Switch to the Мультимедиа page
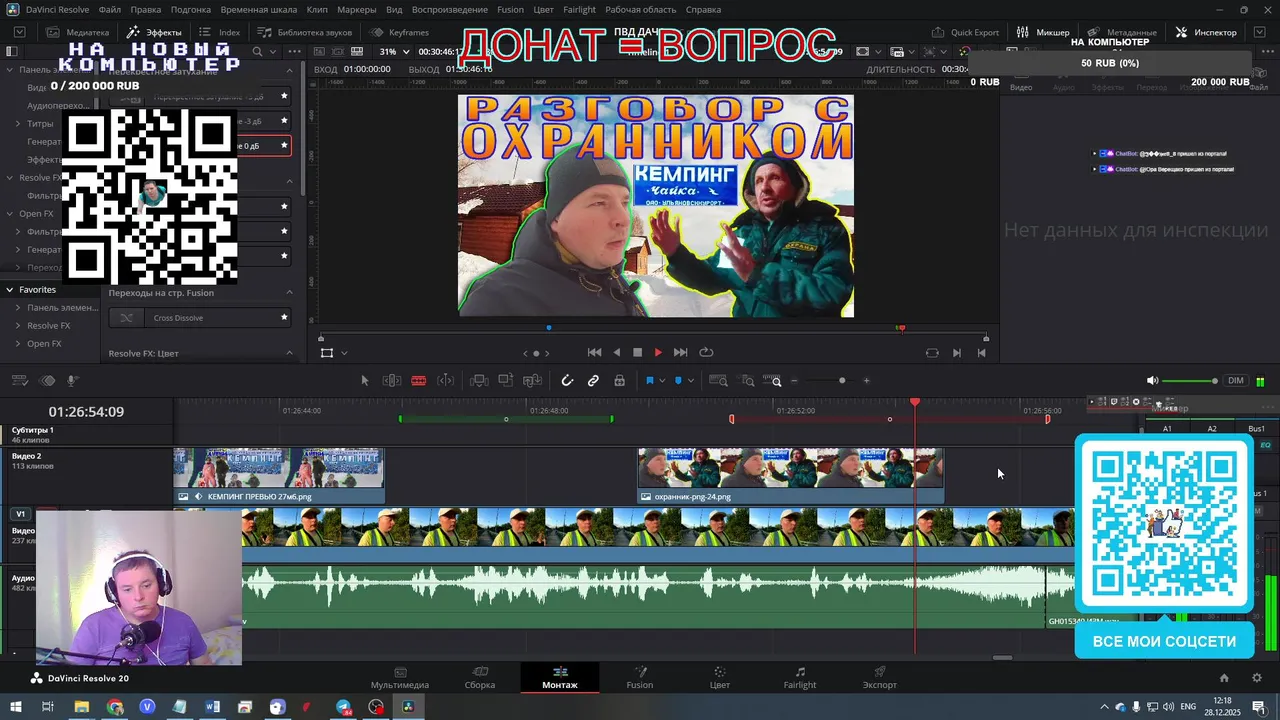This screenshot has width=1280, height=720. 400,677
